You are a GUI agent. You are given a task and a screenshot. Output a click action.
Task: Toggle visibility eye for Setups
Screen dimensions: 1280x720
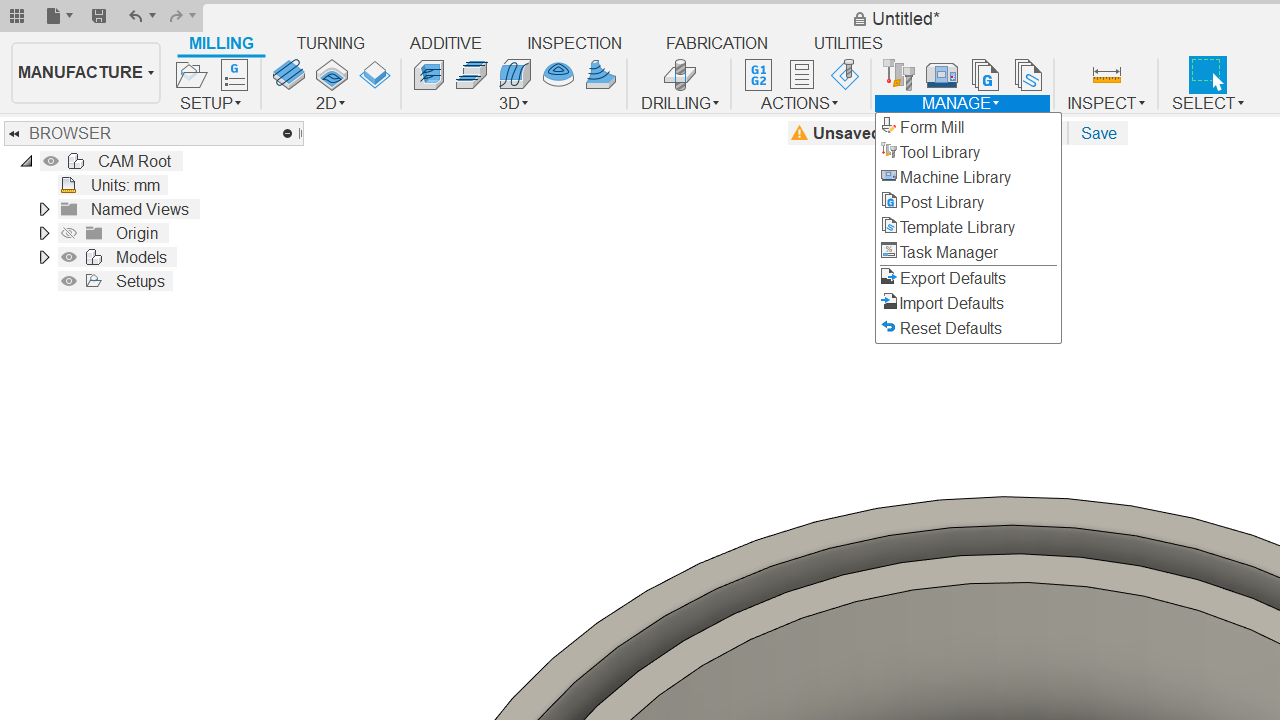point(69,281)
